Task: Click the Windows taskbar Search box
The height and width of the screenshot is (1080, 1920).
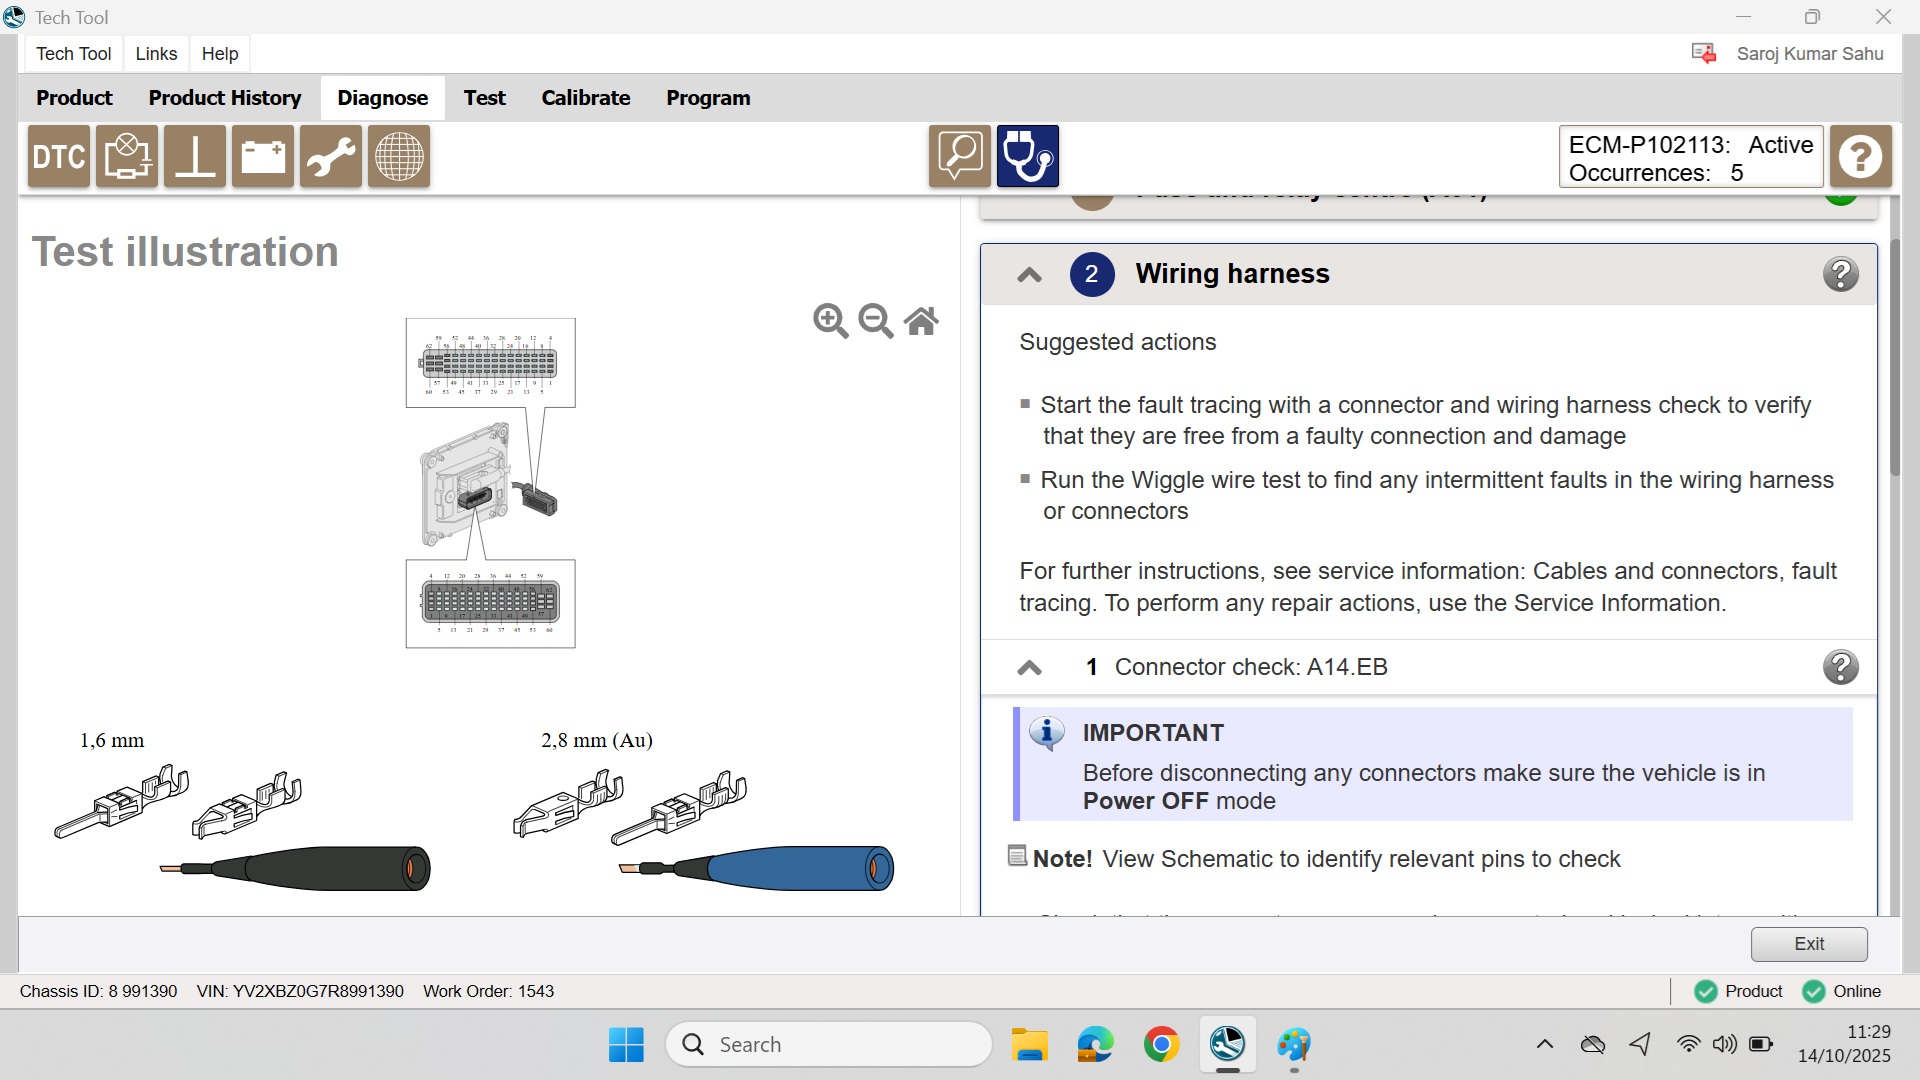Action: point(830,1045)
